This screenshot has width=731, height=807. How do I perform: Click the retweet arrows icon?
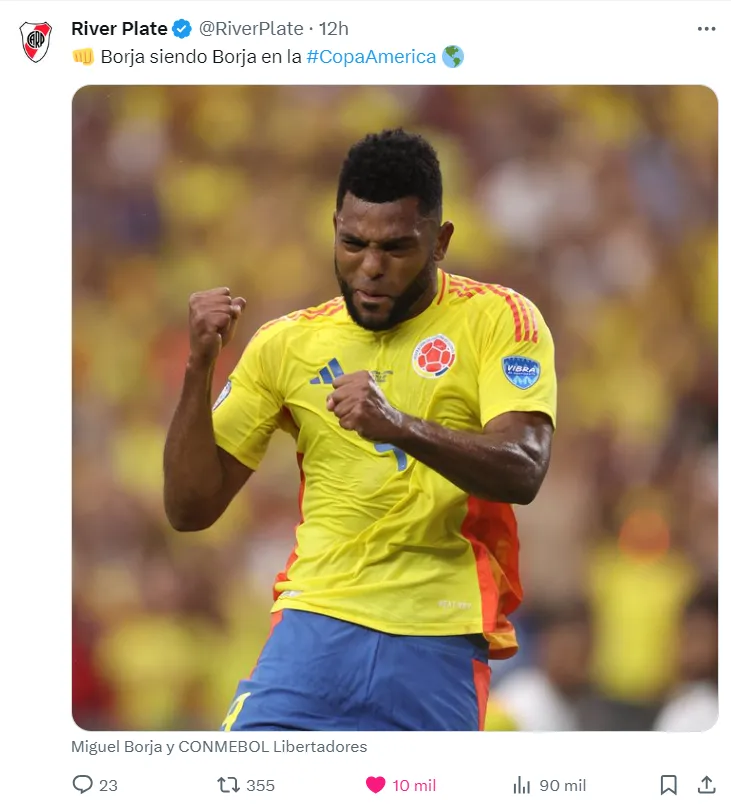point(228,785)
